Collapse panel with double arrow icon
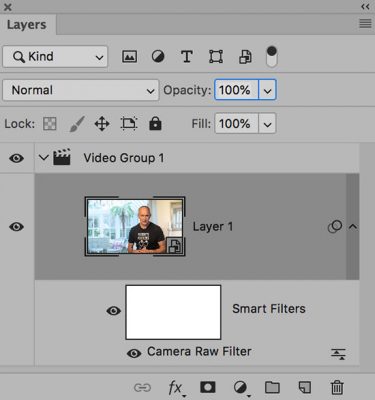This screenshot has height=400, width=375. tap(365, 6)
